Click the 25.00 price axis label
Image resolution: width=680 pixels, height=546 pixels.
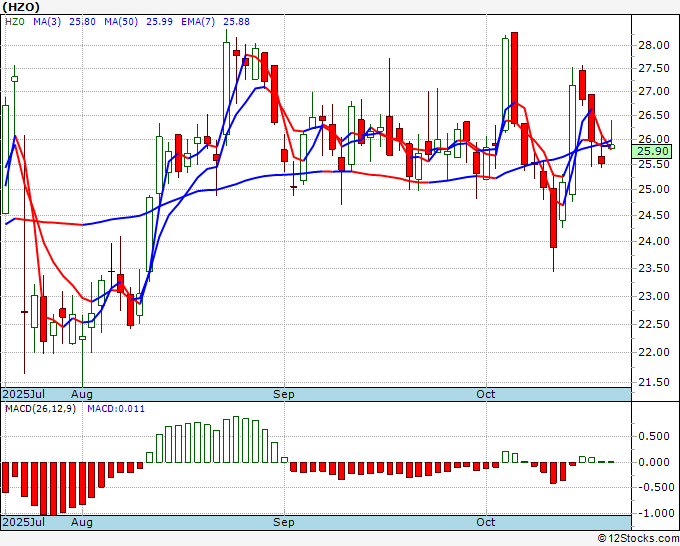point(654,190)
